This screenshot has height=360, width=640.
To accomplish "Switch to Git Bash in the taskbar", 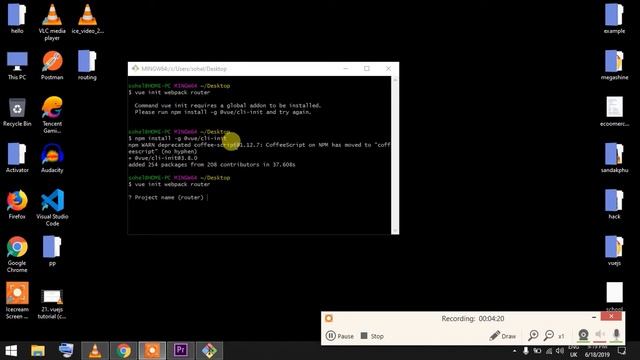I will coord(209,351).
